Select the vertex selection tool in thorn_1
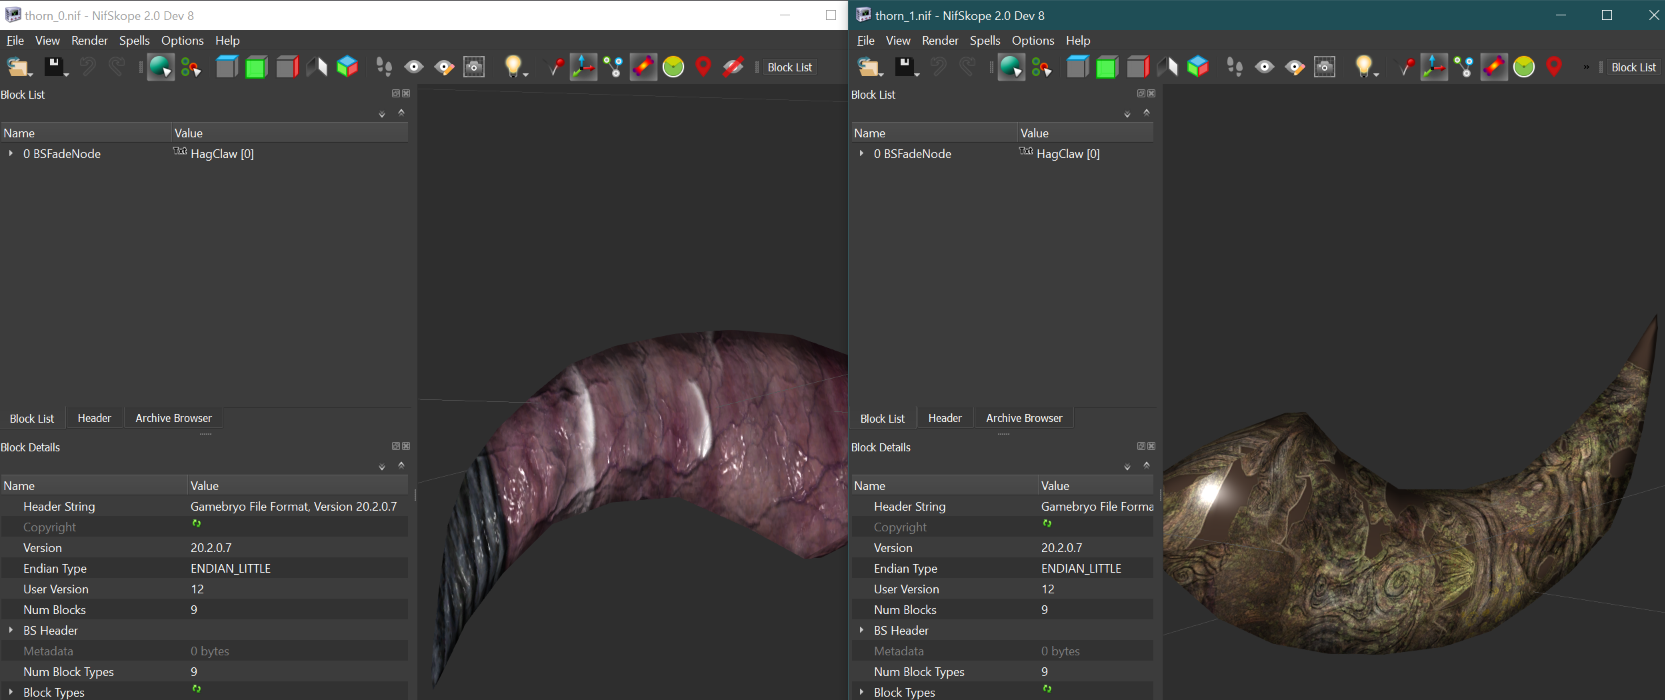This screenshot has width=1665, height=700. point(1041,67)
